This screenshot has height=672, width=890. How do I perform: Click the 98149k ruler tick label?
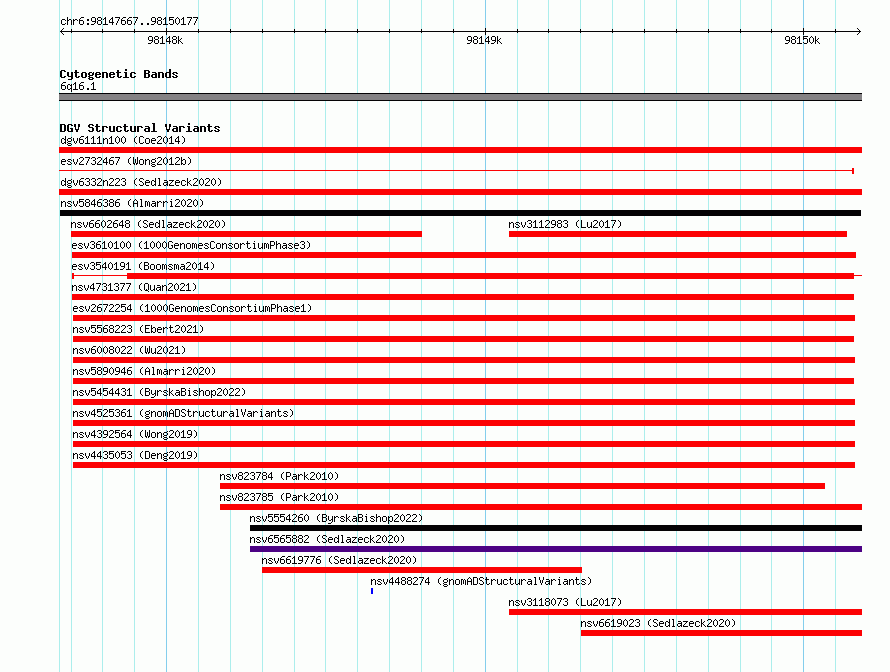484,40
